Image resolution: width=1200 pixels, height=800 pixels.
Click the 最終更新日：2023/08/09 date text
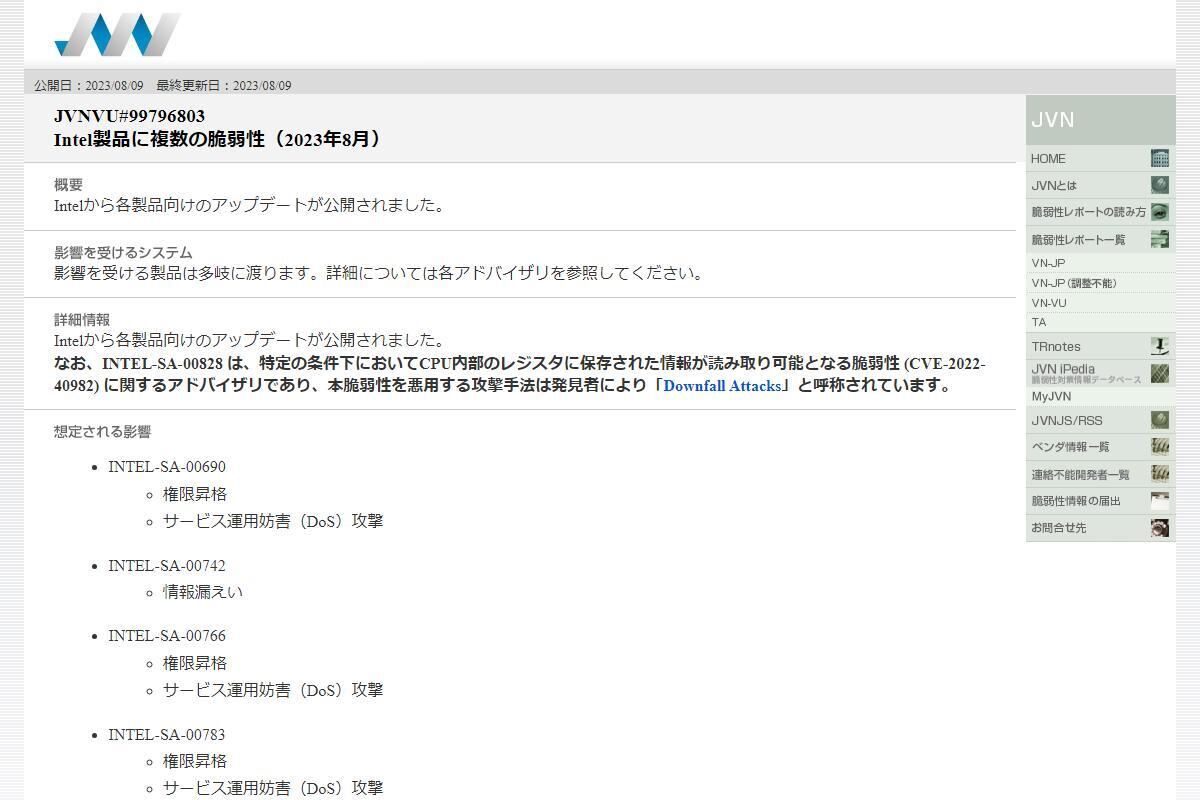point(224,86)
